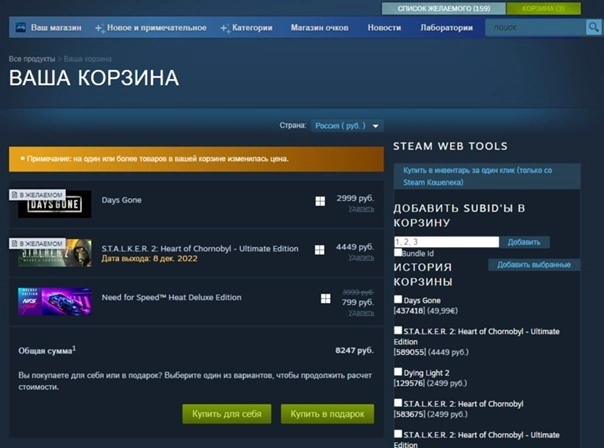Check Dying Light 2 history entry
The height and width of the screenshot is (448, 604).
398,372
